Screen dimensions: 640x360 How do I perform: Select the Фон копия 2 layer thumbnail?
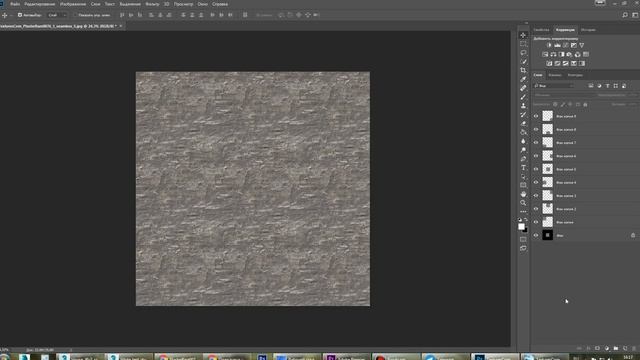point(547,209)
